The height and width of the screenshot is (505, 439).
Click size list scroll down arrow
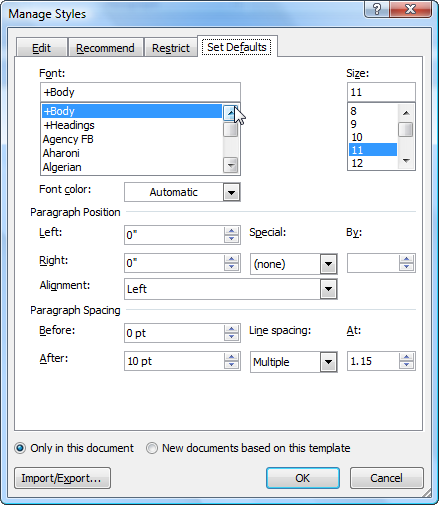tap(406, 161)
